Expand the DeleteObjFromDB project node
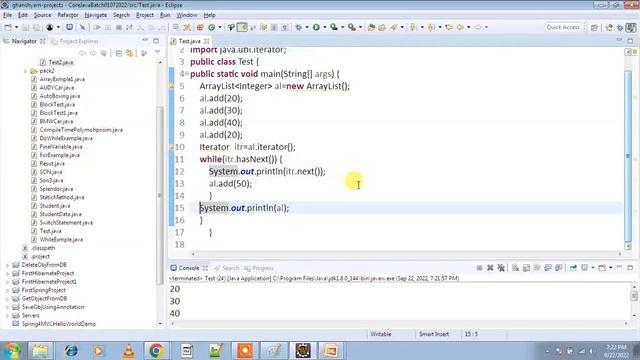 (7, 265)
